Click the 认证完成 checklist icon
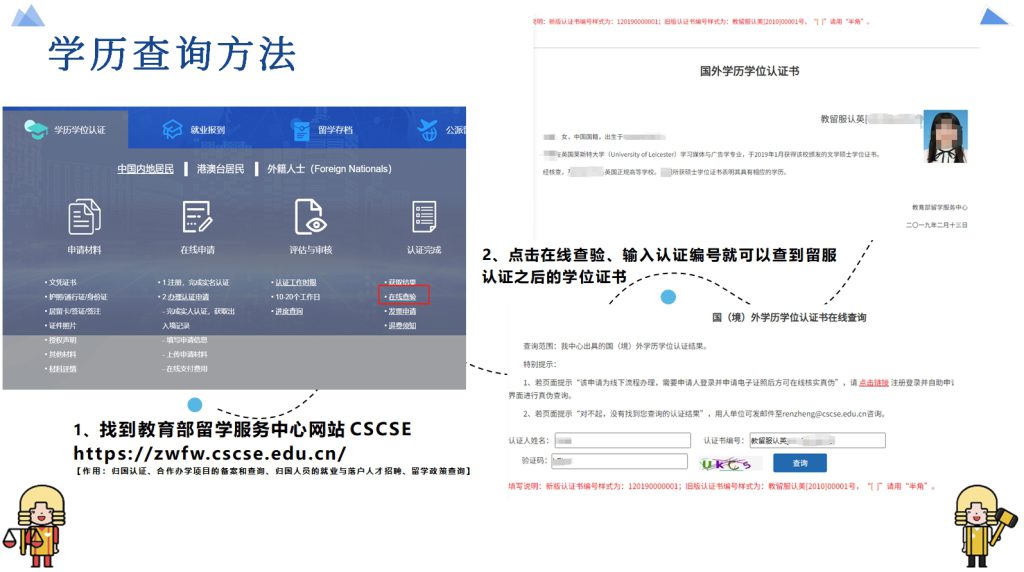Viewport: 1024px width, 572px height. 423,217
